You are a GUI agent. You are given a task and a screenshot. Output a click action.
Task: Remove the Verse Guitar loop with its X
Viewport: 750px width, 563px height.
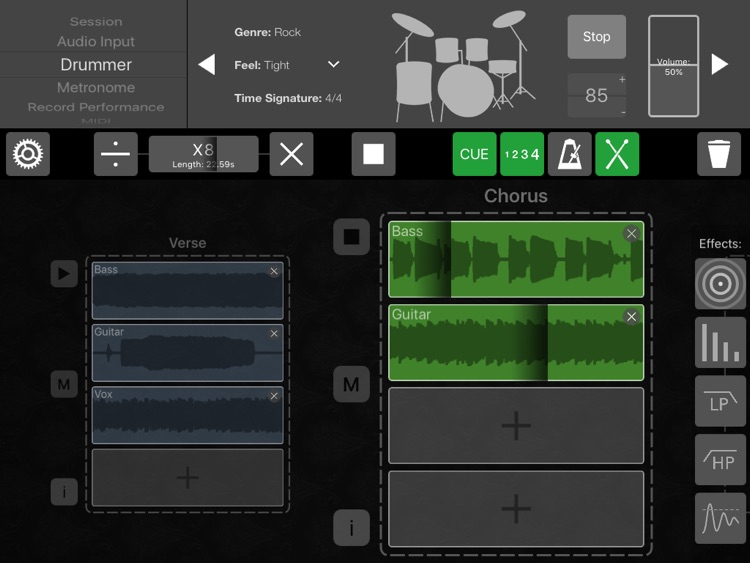[x=274, y=333]
